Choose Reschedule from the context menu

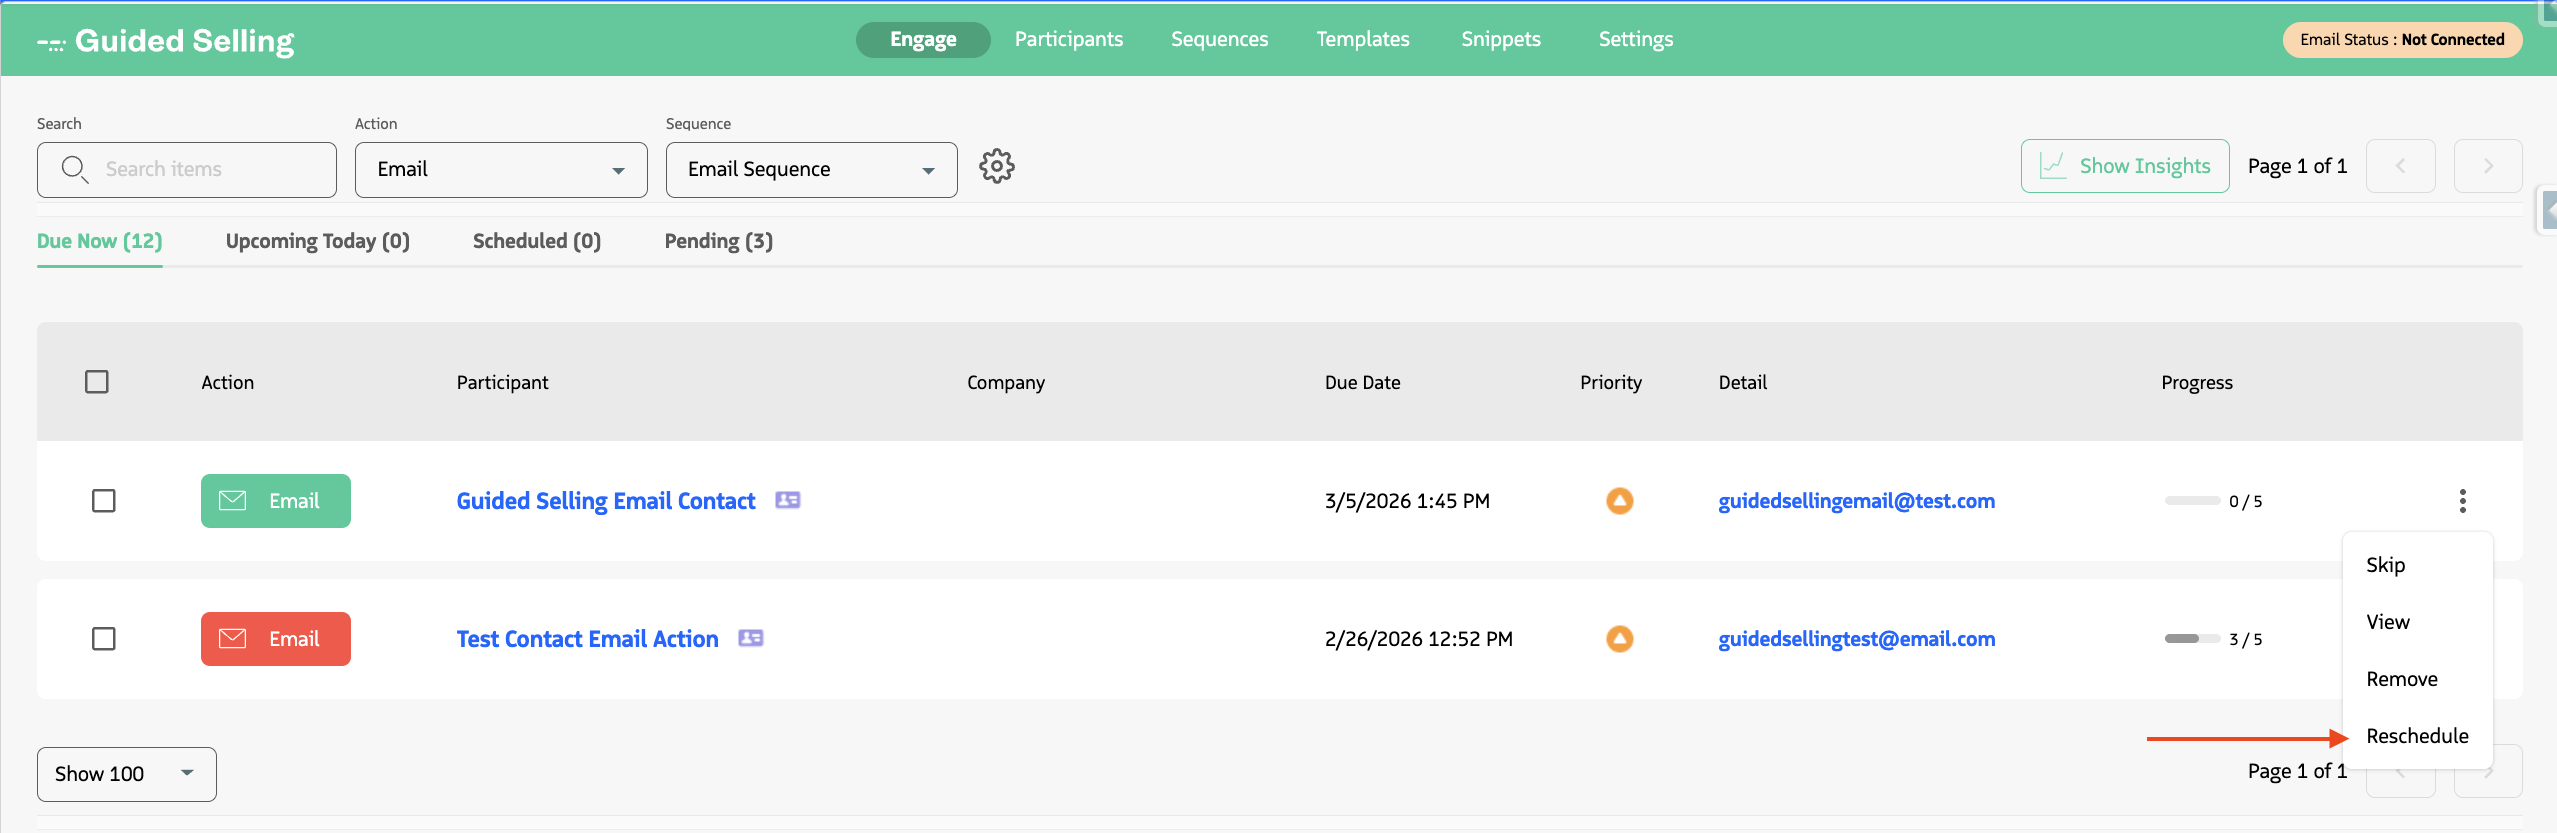coord(2418,736)
